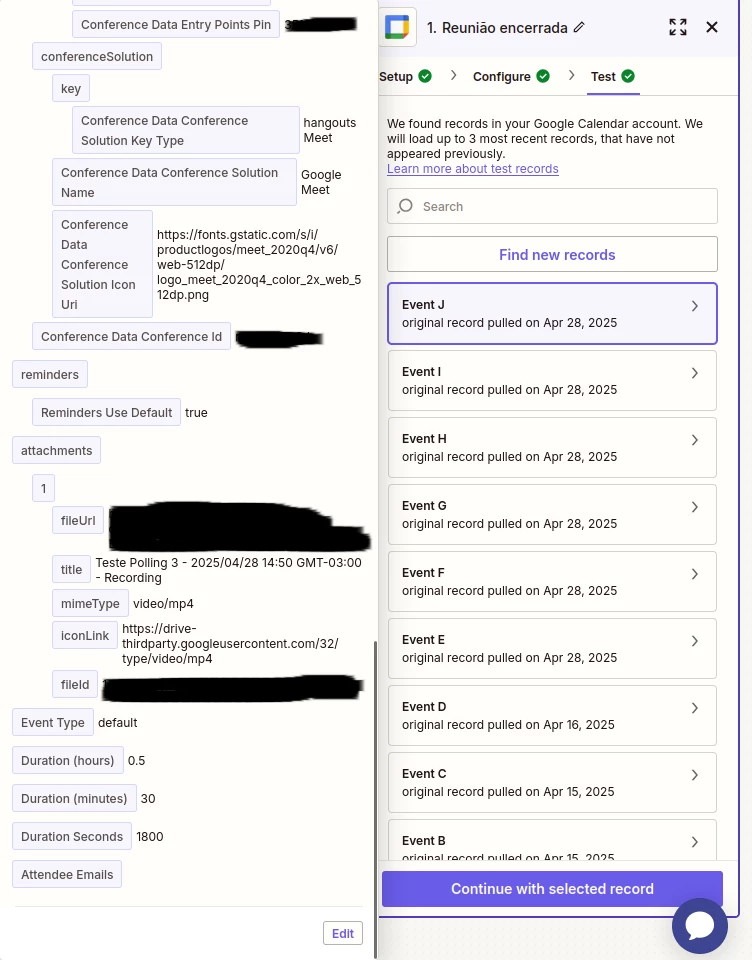This screenshot has width=752, height=960.
Task: Select the Event G record title
Action: (x=424, y=506)
